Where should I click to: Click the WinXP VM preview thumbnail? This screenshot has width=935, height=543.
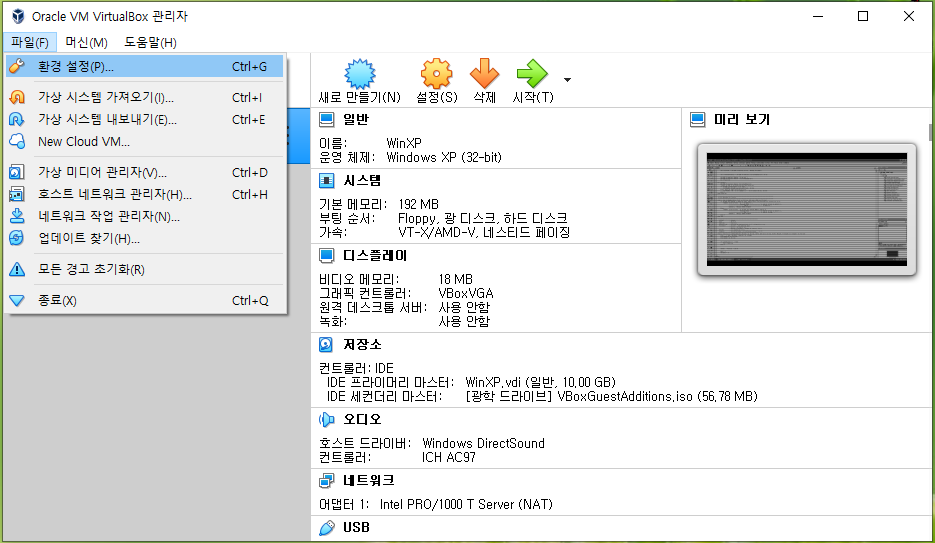[x=807, y=209]
